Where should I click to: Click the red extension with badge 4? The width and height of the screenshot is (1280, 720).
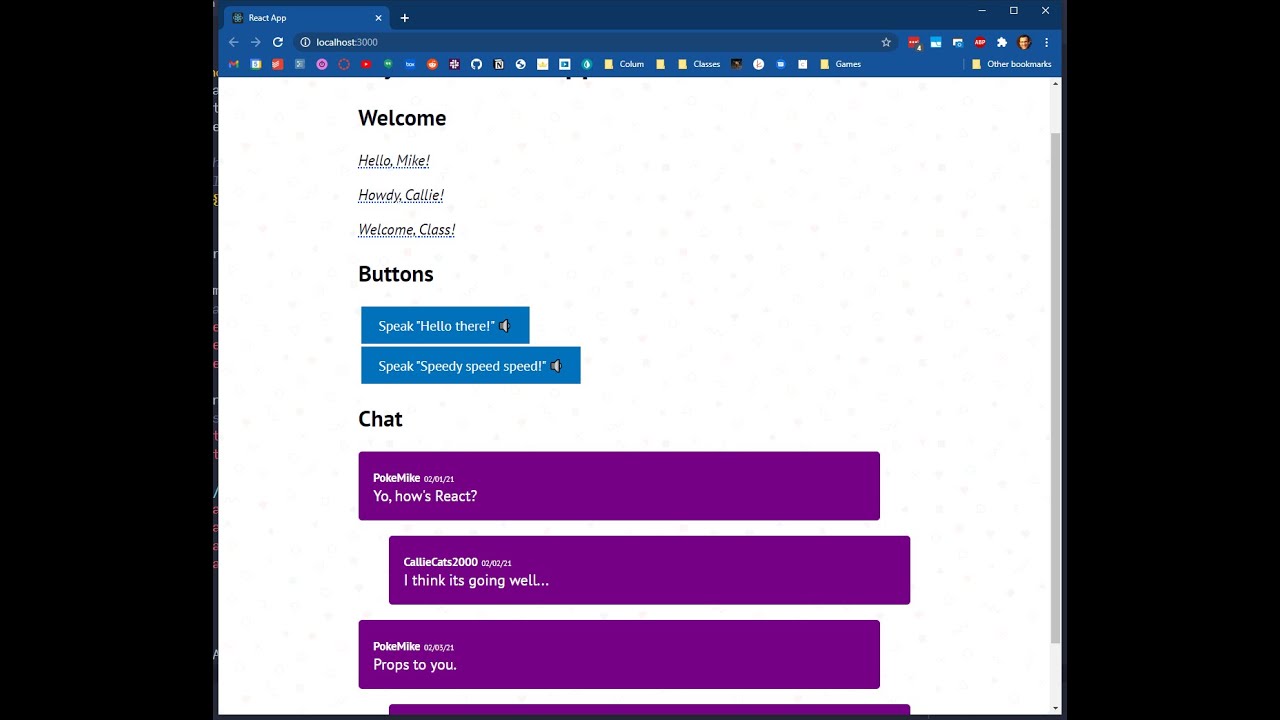tap(914, 43)
